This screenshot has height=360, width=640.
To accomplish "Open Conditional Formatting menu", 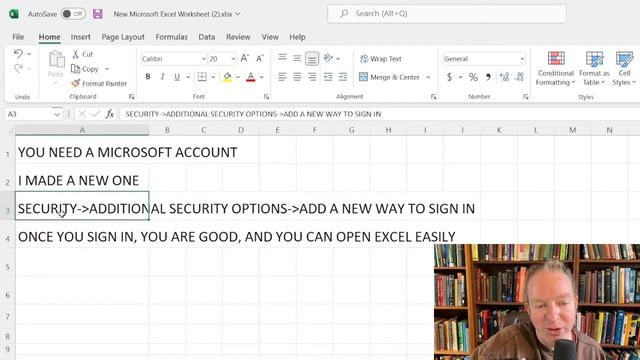I will 556,68.
